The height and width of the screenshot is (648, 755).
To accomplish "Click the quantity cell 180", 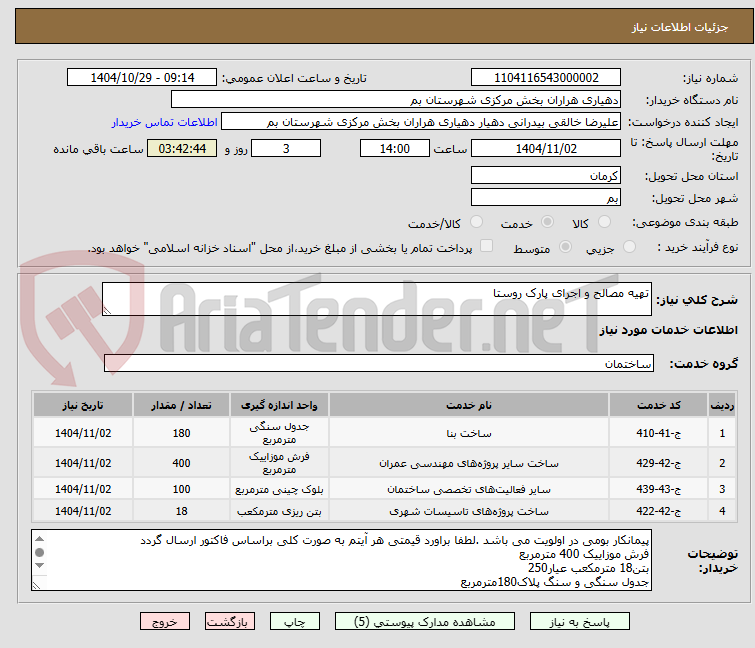I will 182,433.
